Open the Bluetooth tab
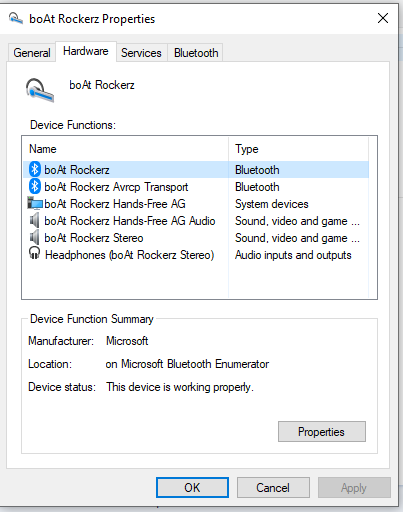Screen dimensions: 403x512 click(x=196, y=53)
